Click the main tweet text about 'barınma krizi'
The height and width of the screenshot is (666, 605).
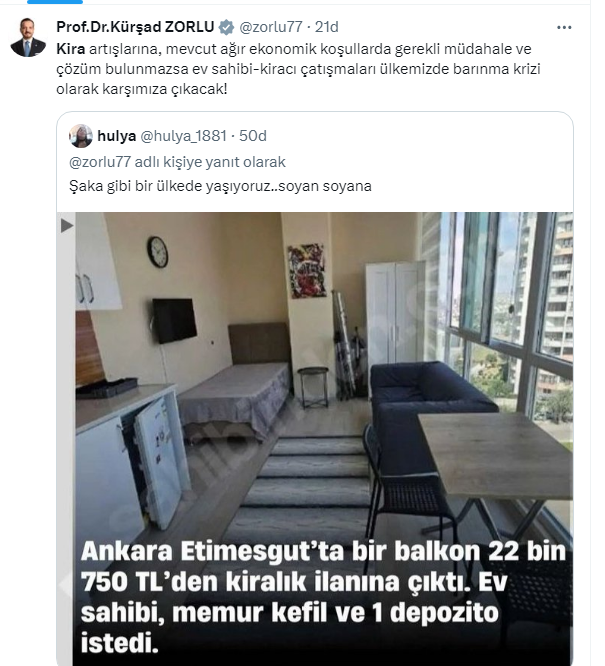tap(298, 69)
